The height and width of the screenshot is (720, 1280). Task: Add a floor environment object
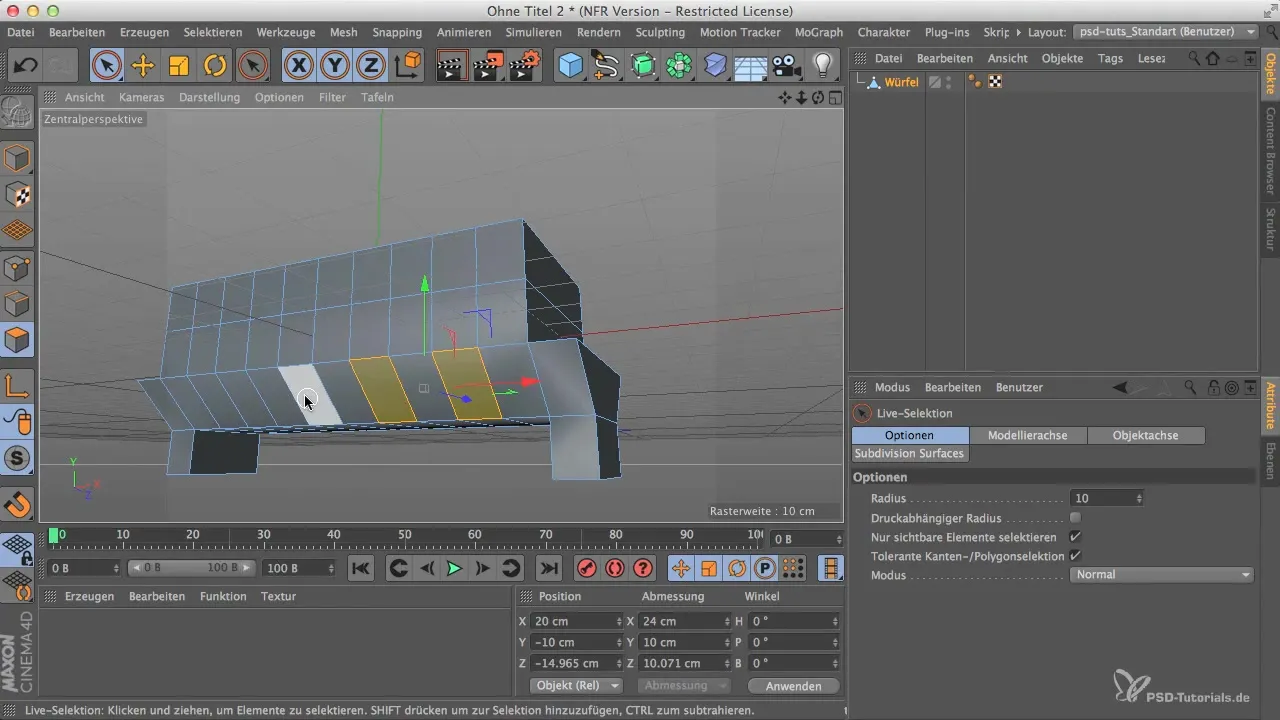[x=750, y=66]
